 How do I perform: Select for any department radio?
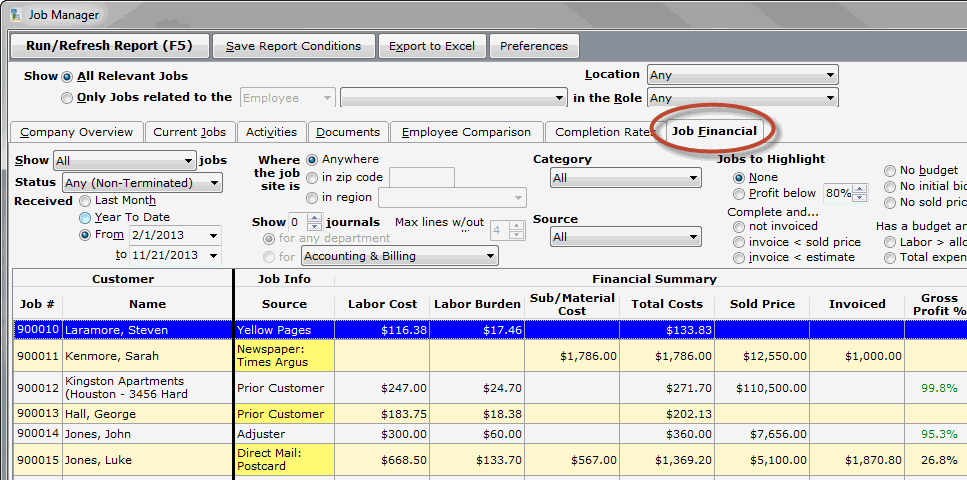(269, 239)
